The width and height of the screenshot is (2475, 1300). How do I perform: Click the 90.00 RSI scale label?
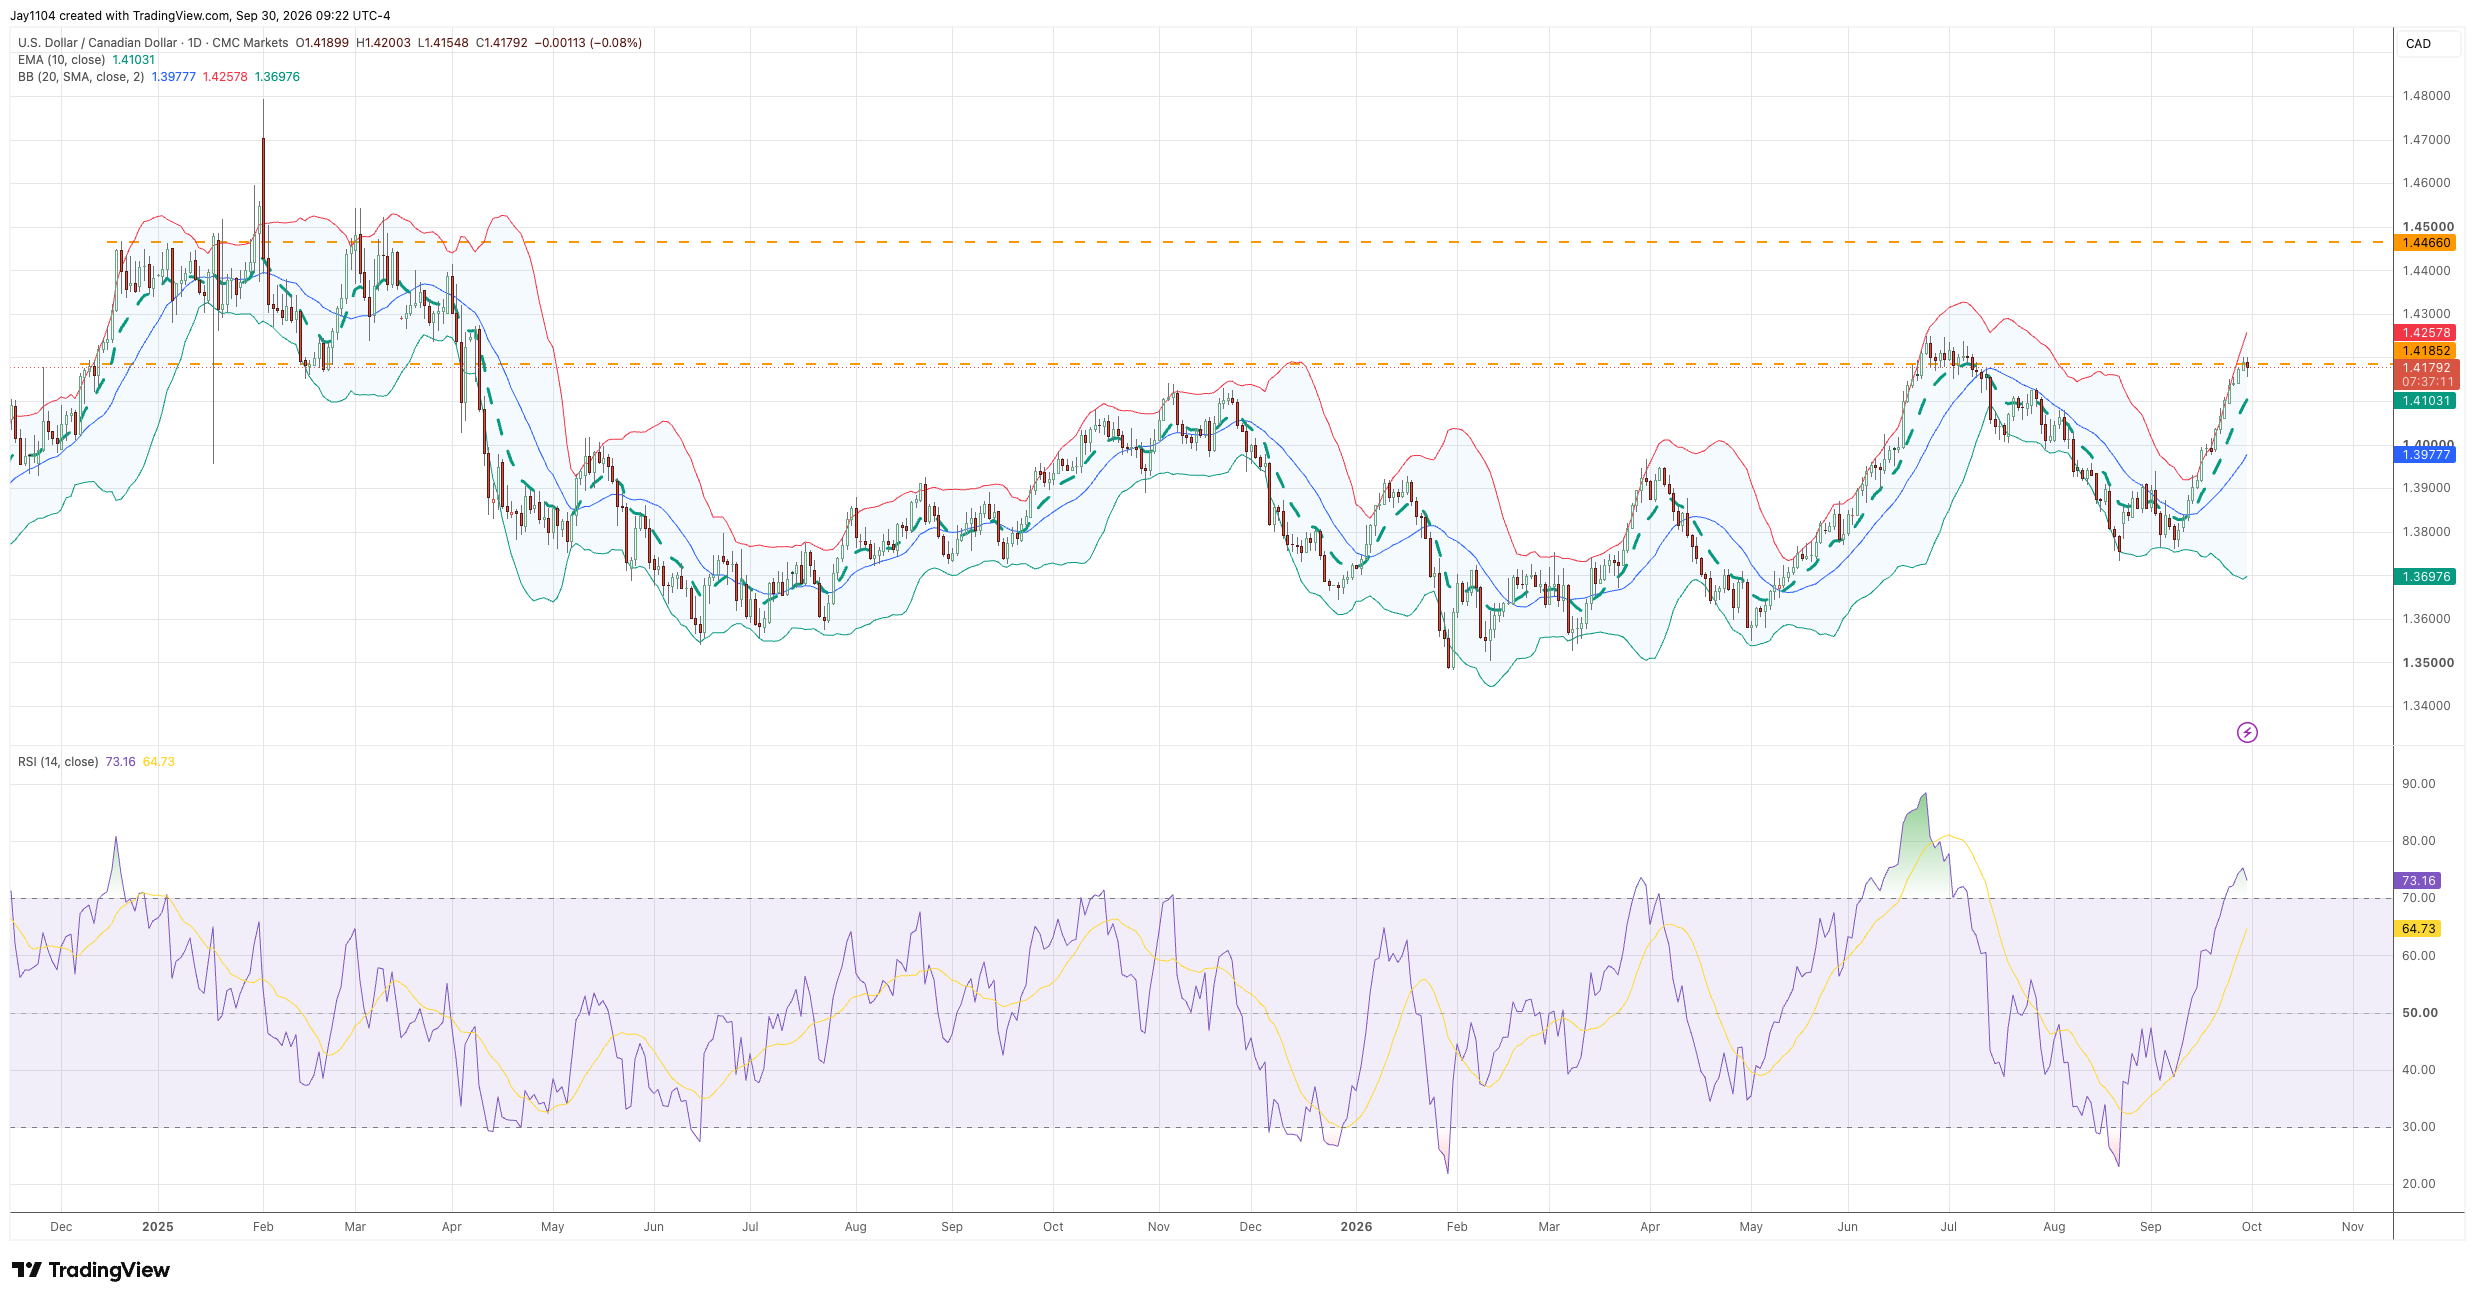2418,784
